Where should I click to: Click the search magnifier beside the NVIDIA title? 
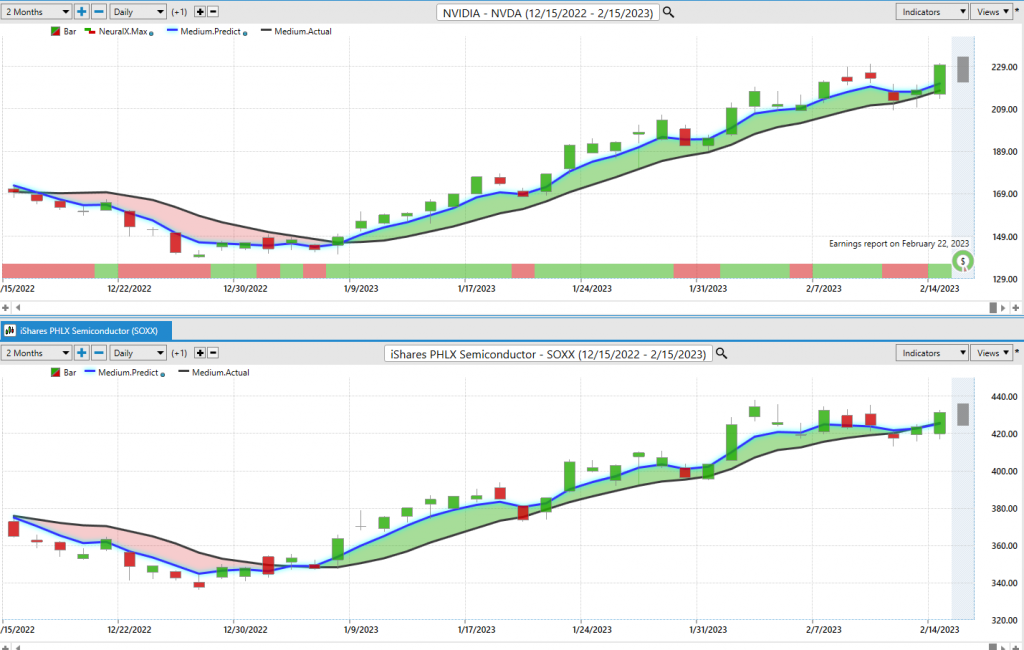668,12
